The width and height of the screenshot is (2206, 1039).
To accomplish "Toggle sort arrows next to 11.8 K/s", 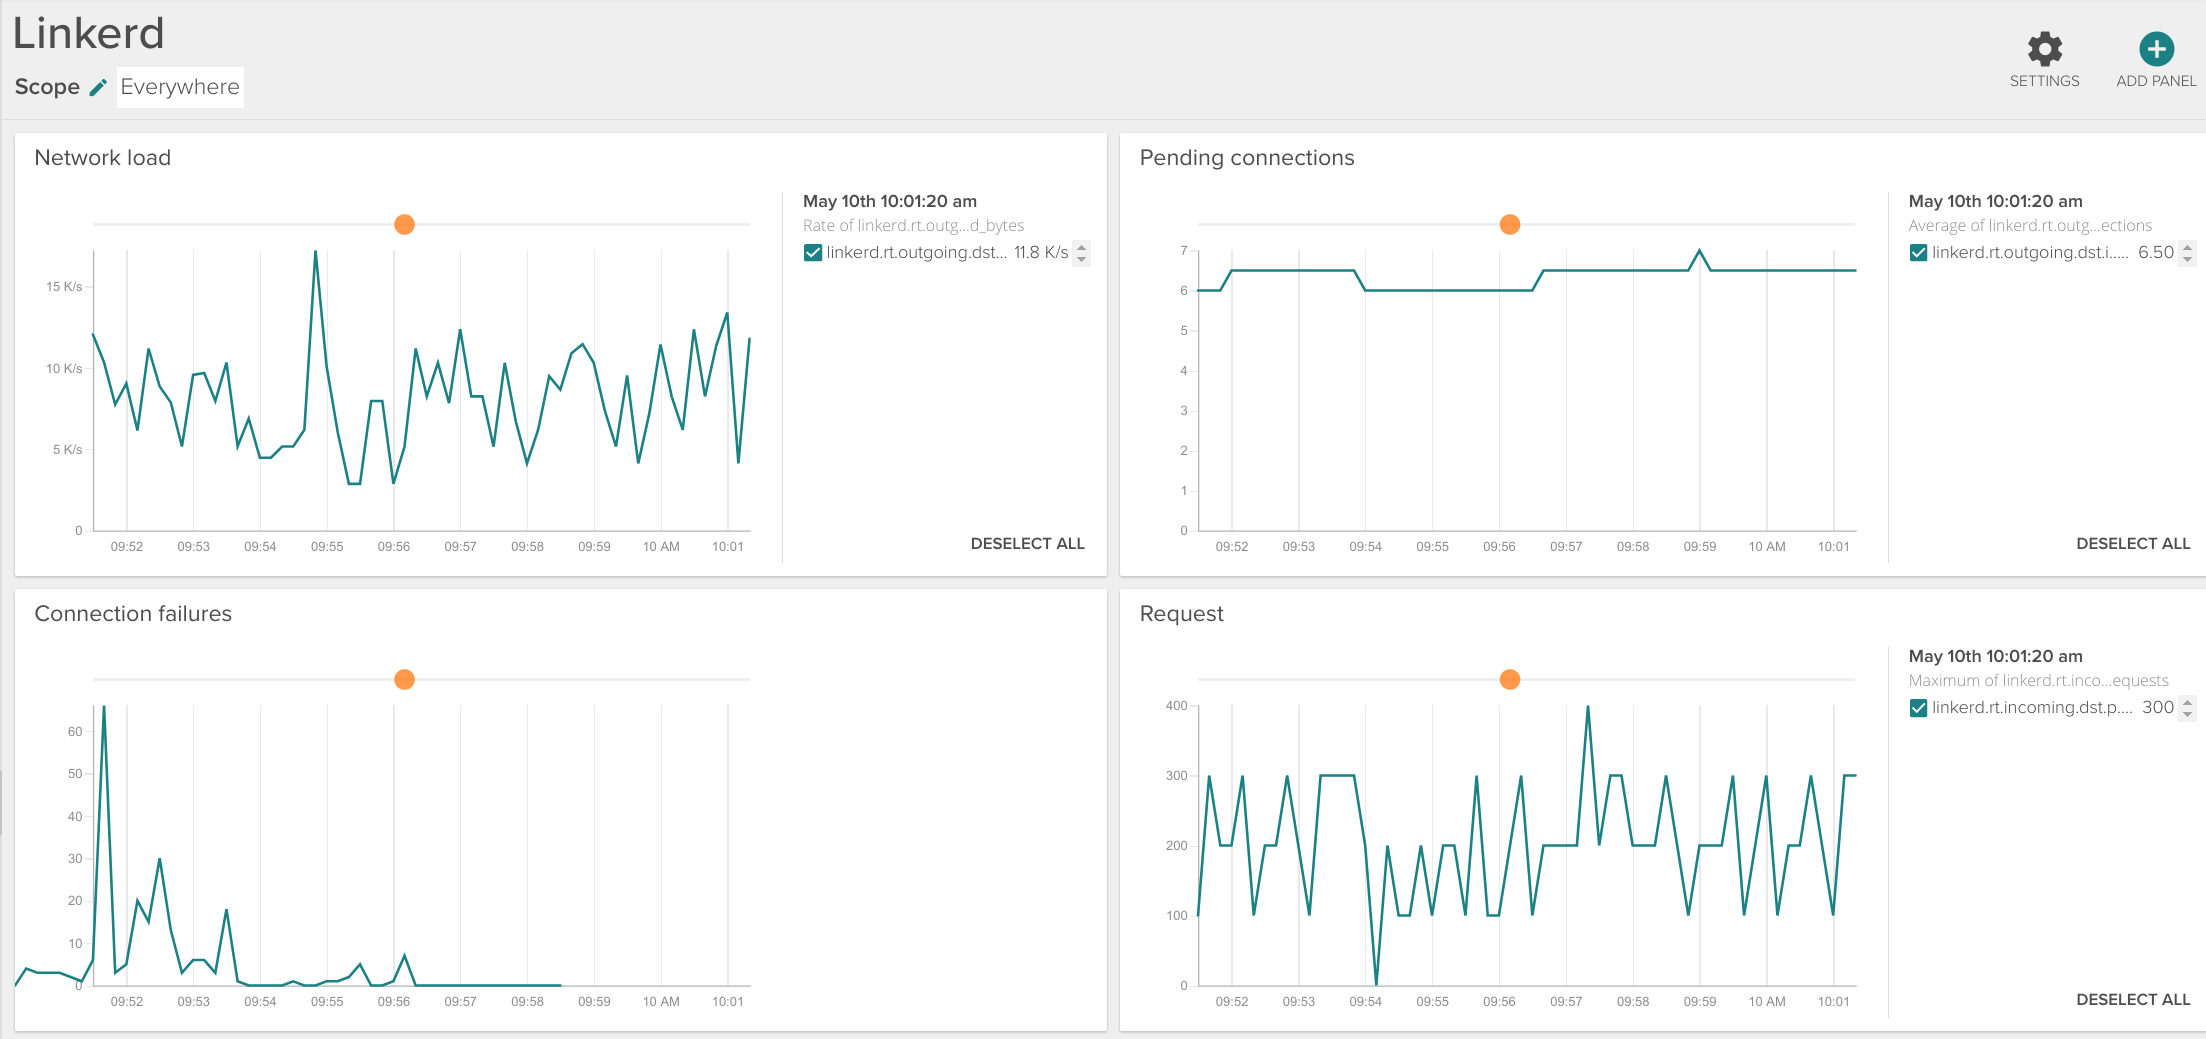I will click(x=1081, y=253).
